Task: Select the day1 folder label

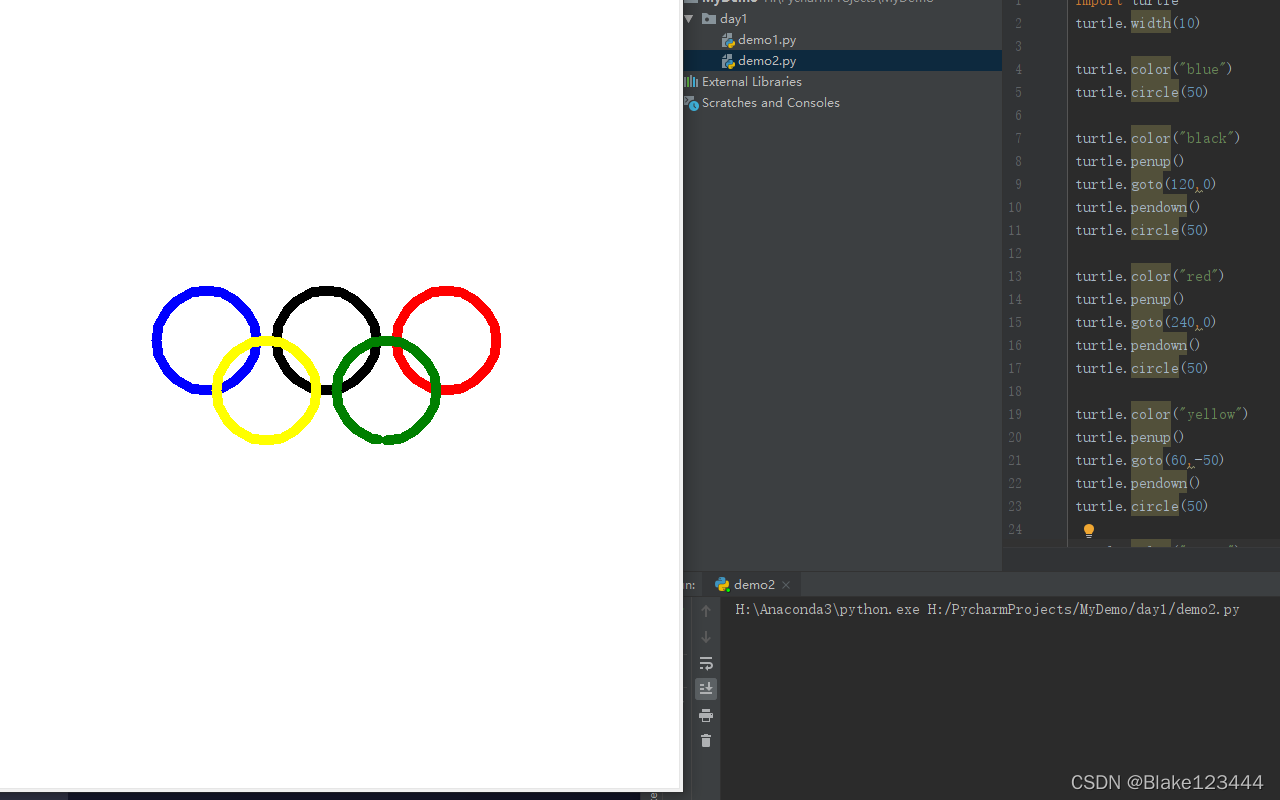Action: click(733, 19)
